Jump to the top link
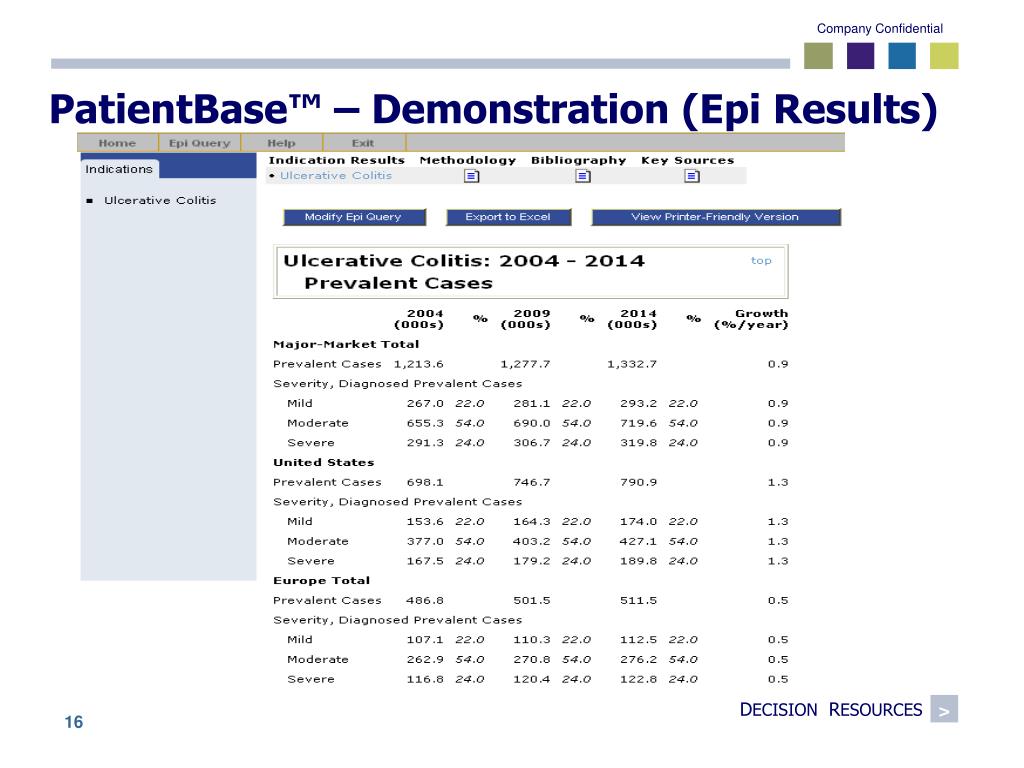 tap(761, 261)
